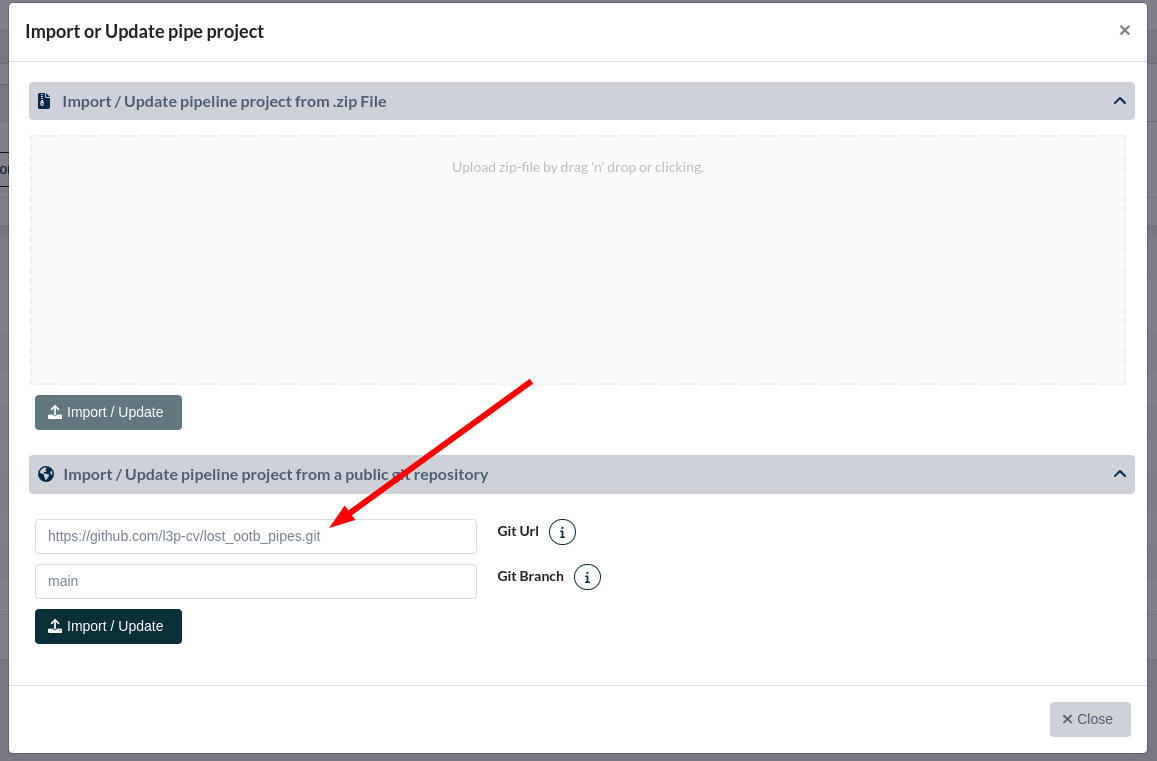Show info for Git Url field

click(x=562, y=532)
